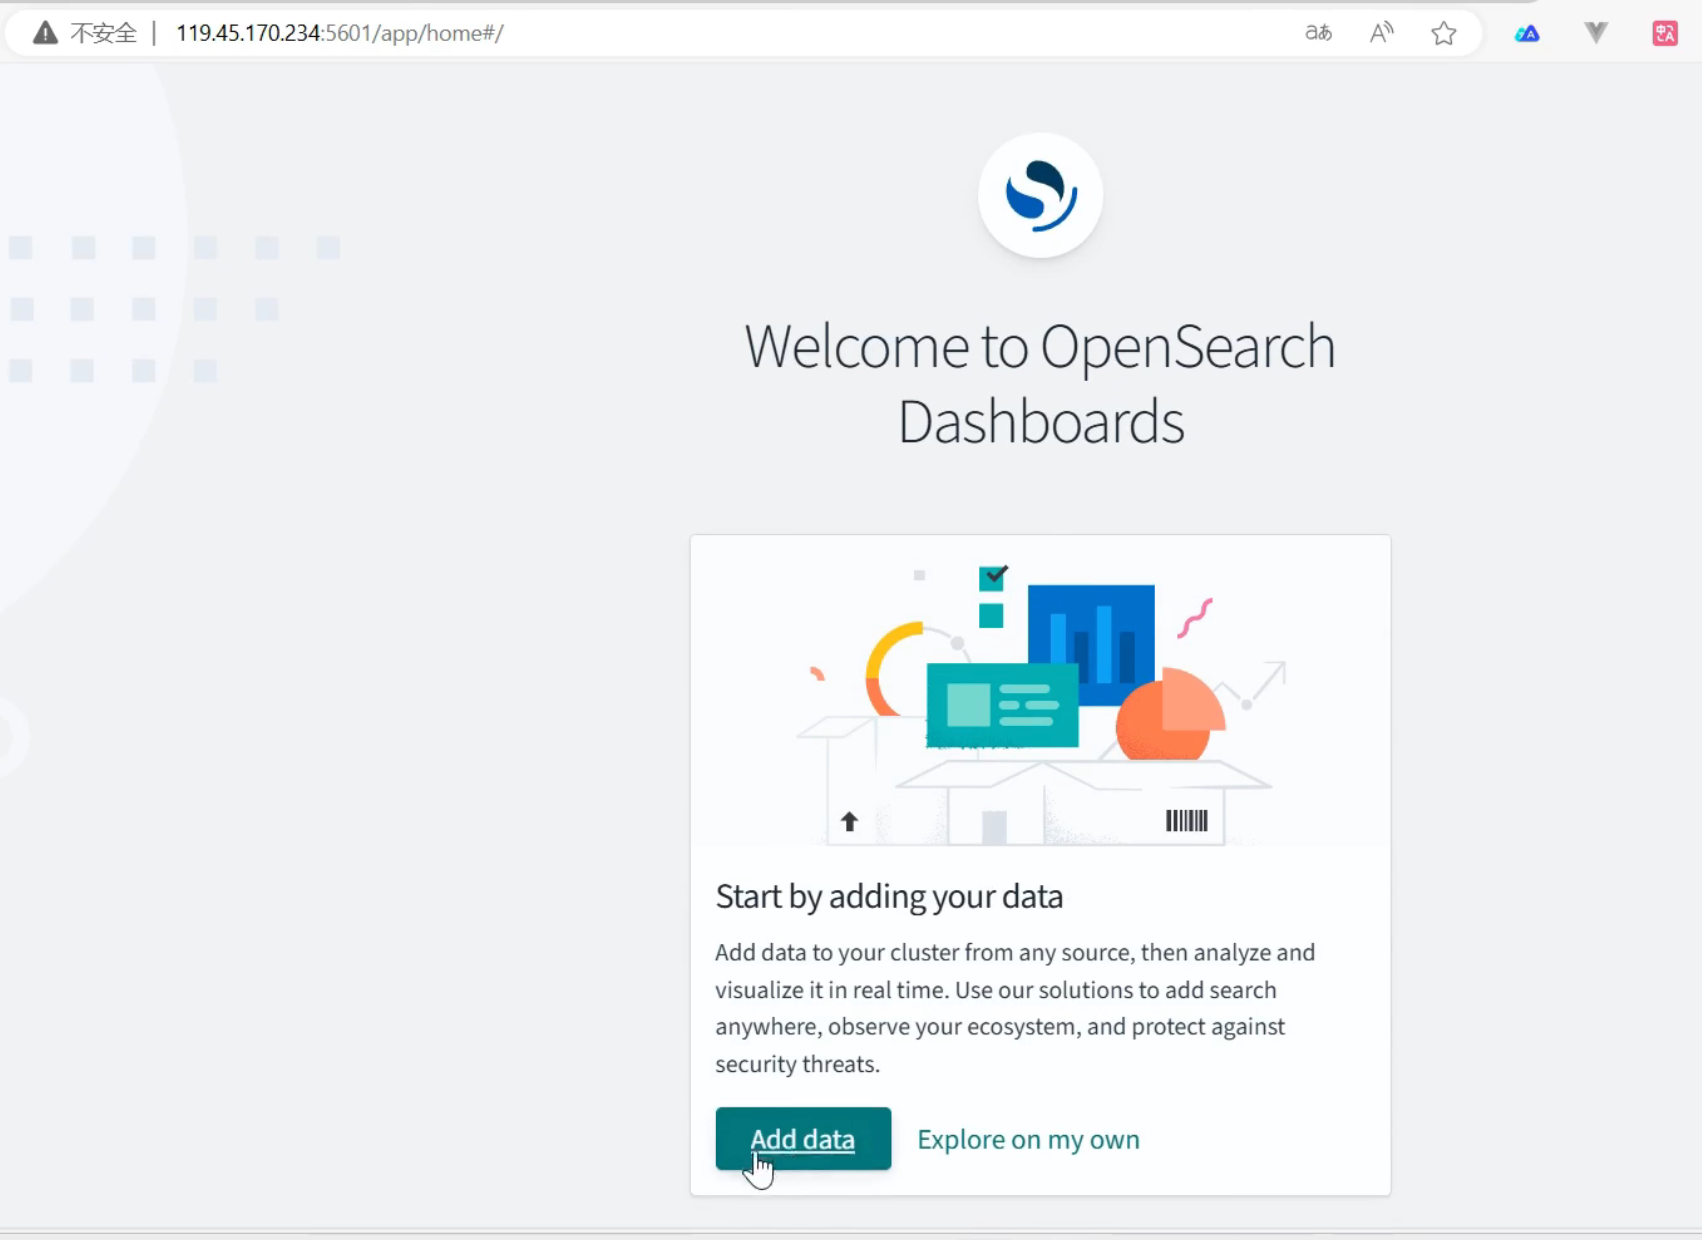Open the gray V extension icon
Image resolution: width=1702 pixels, height=1240 pixels.
tap(1596, 33)
